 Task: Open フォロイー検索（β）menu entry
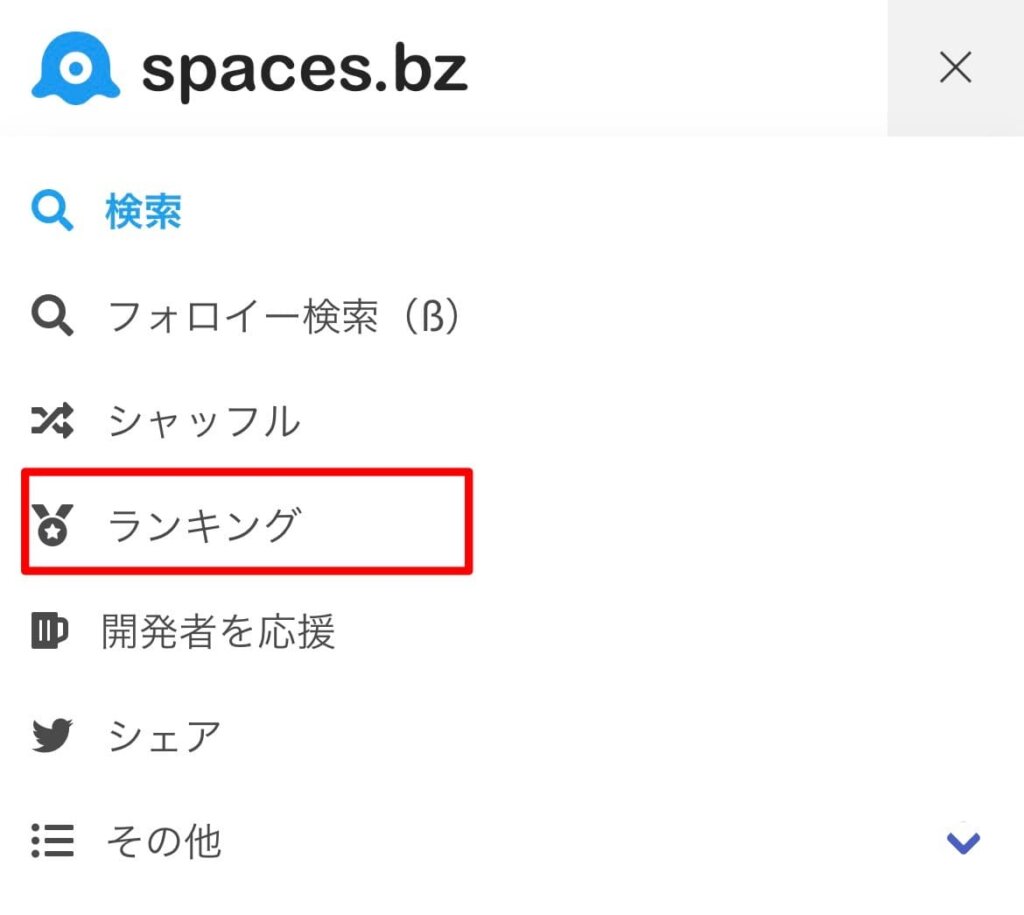pyautogui.click(x=284, y=317)
